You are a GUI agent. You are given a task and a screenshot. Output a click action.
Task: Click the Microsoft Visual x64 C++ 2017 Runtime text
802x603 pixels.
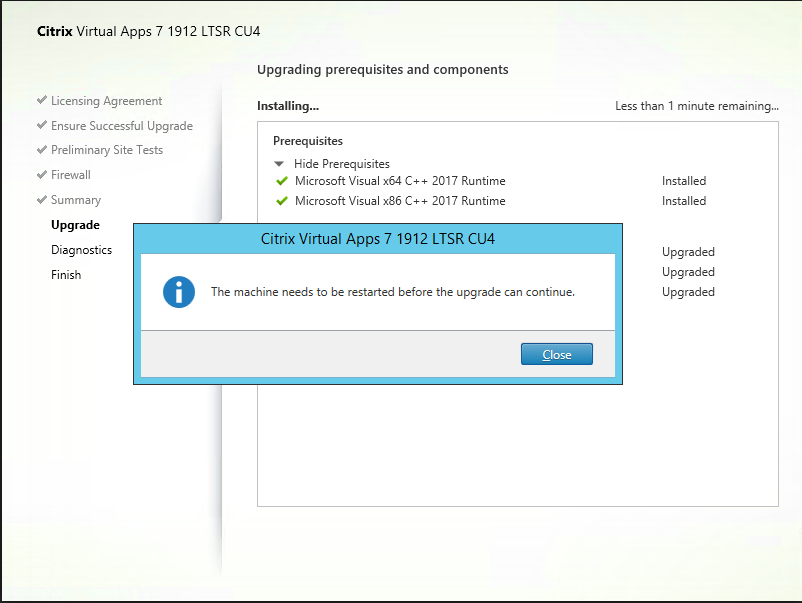[x=400, y=181]
